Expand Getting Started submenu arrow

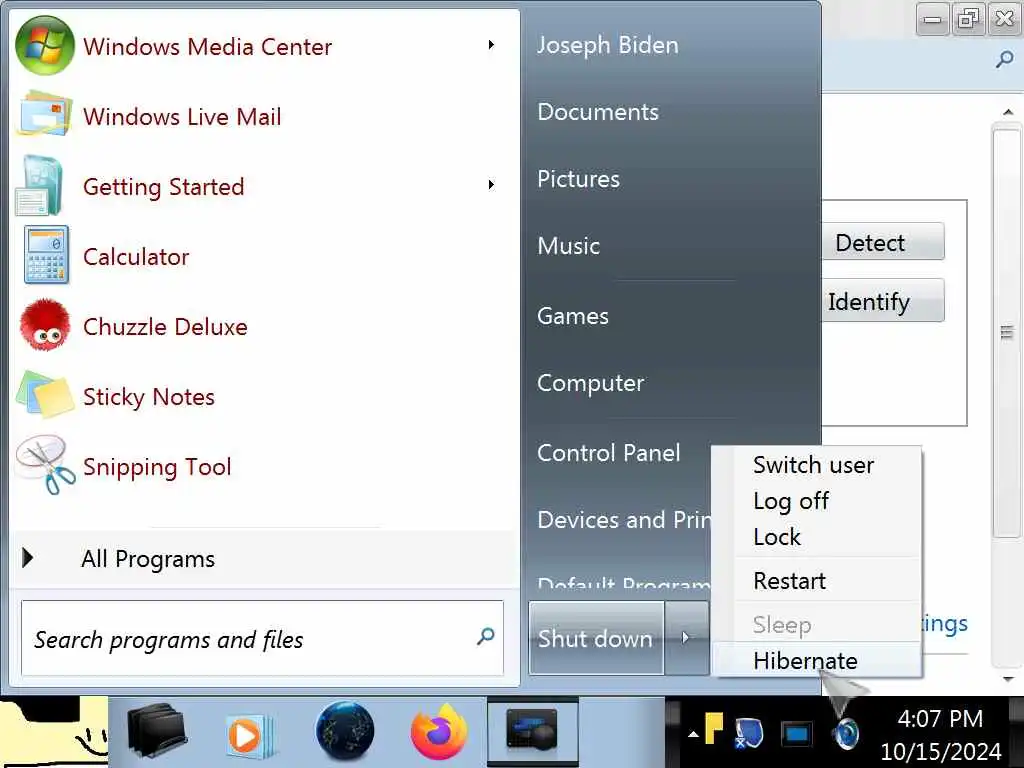click(491, 185)
